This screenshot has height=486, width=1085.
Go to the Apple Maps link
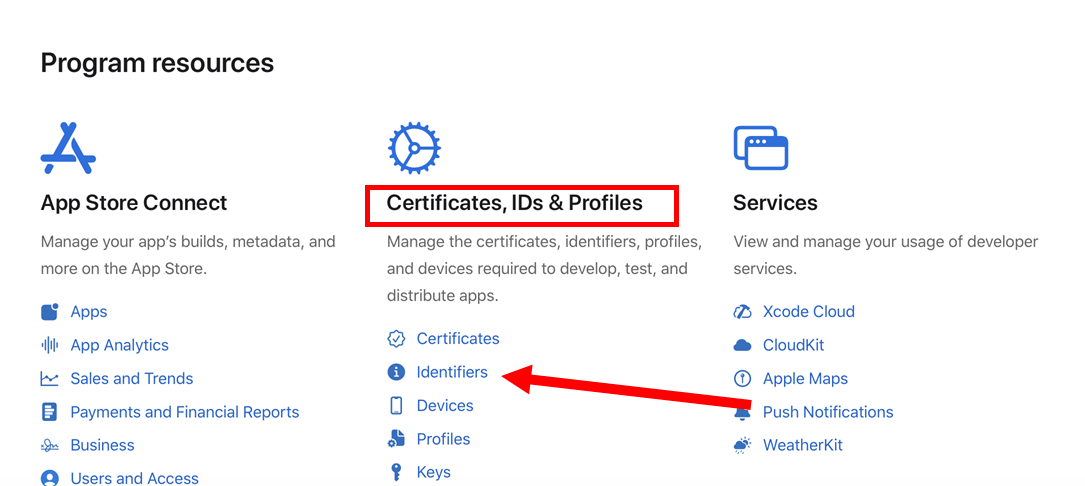[805, 379]
